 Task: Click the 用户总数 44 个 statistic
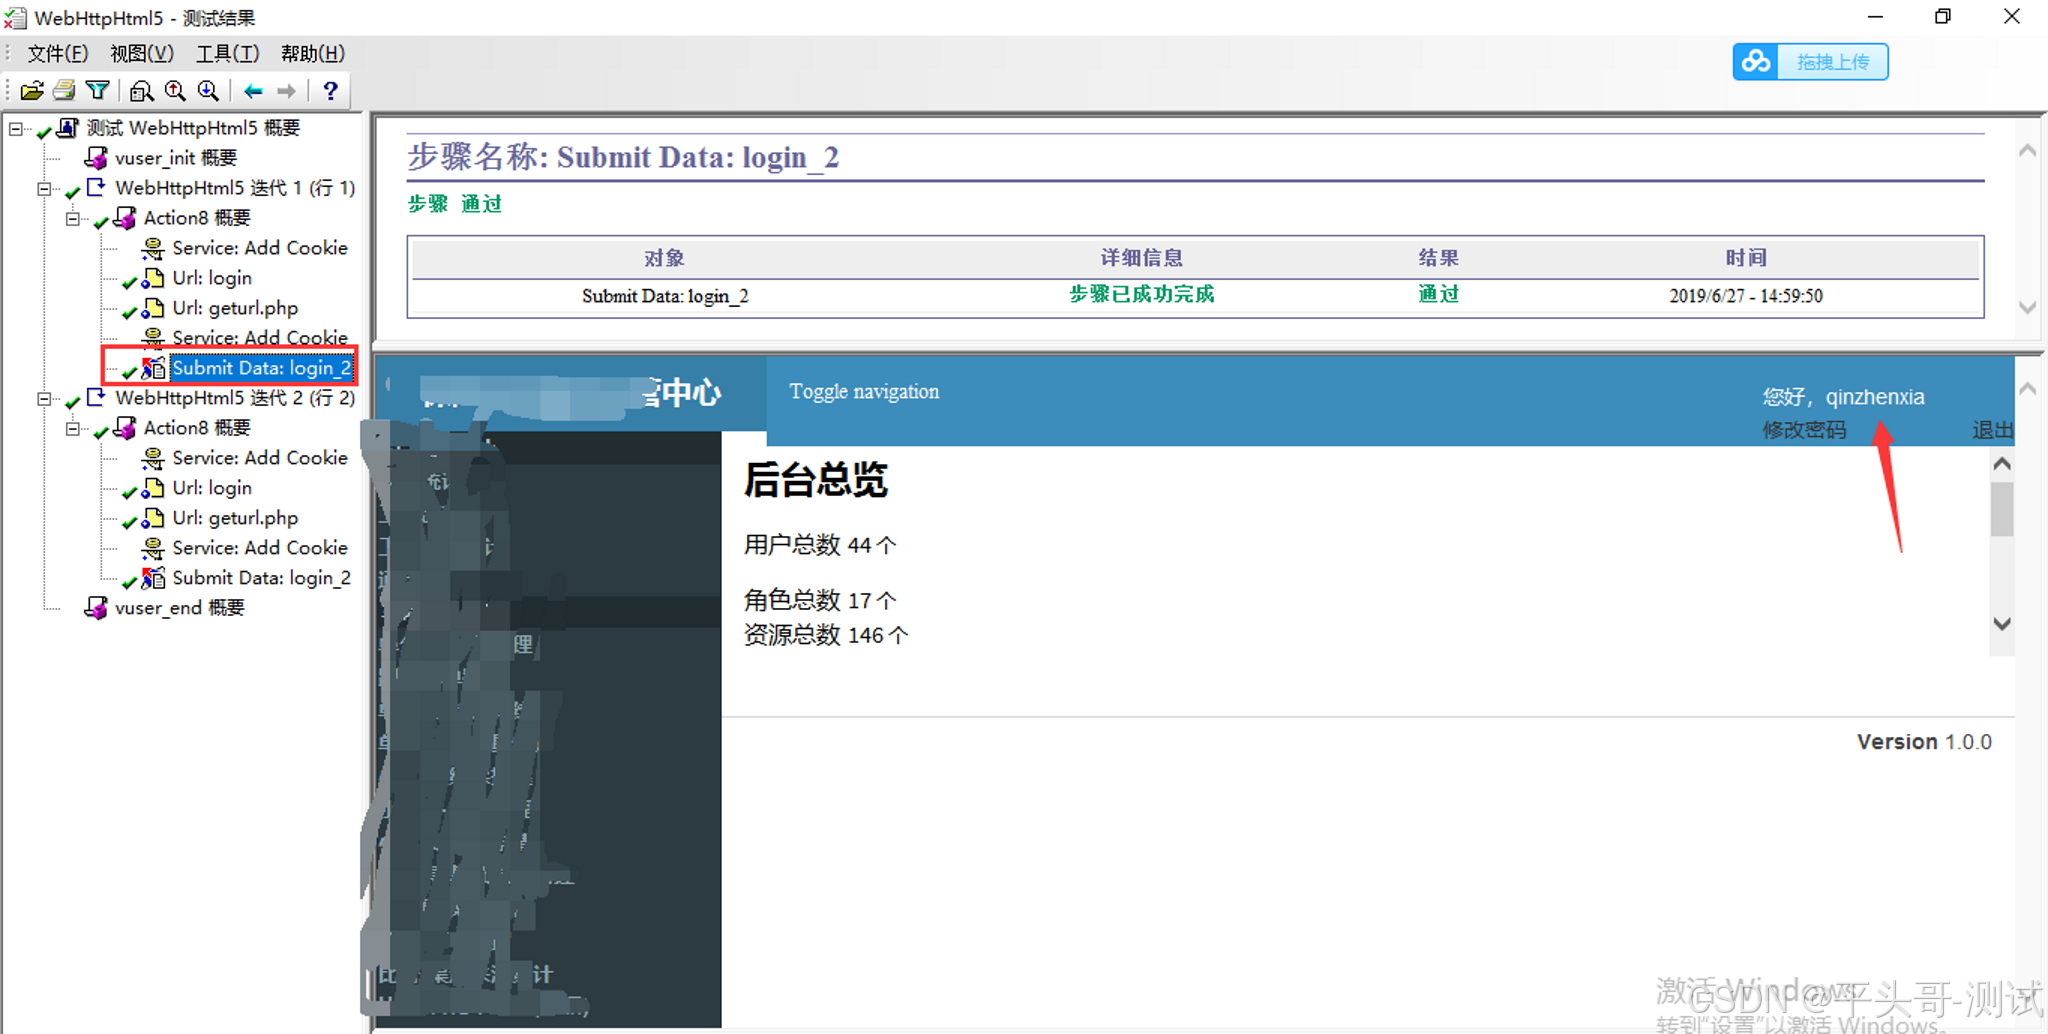(820, 545)
